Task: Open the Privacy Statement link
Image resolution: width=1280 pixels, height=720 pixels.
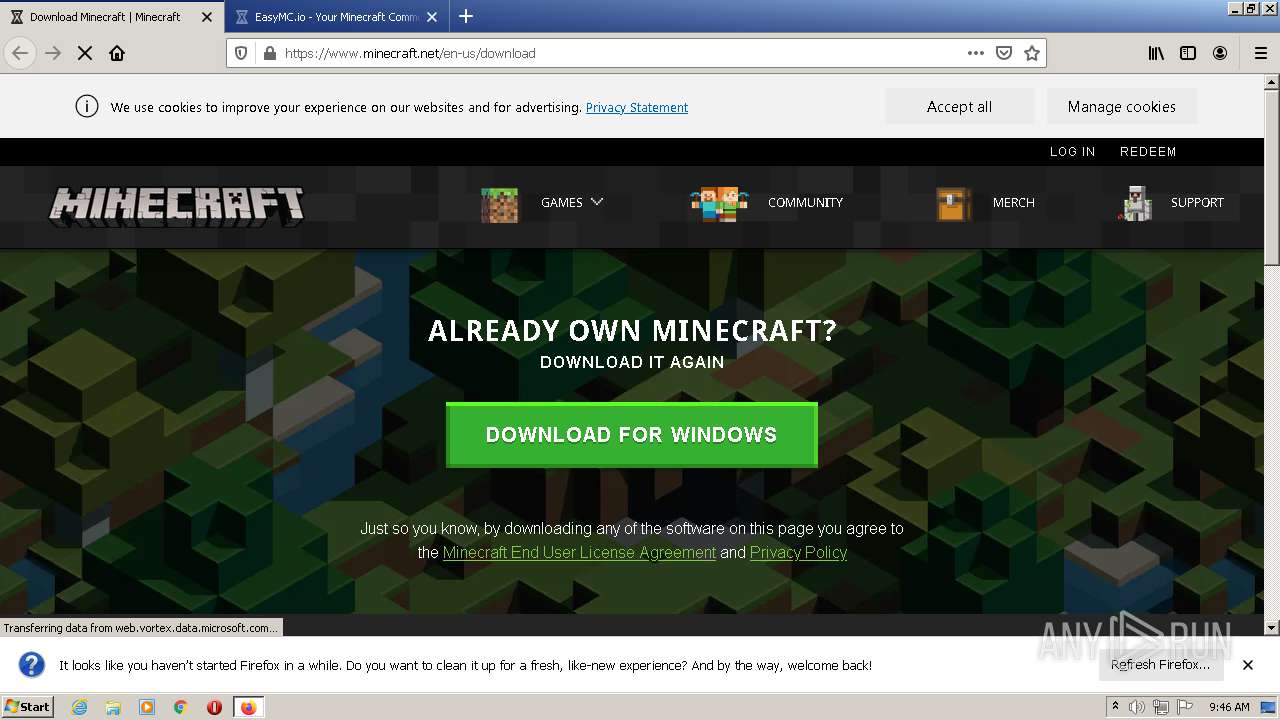Action: click(x=637, y=107)
